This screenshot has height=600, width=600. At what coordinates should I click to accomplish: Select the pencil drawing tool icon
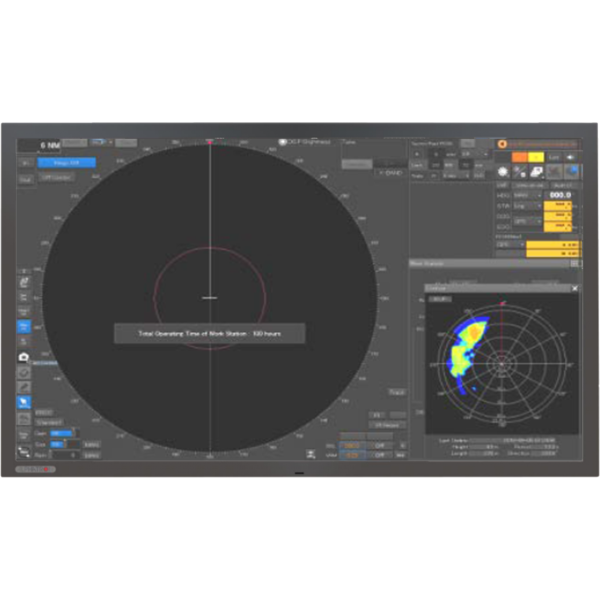[x=24, y=387]
